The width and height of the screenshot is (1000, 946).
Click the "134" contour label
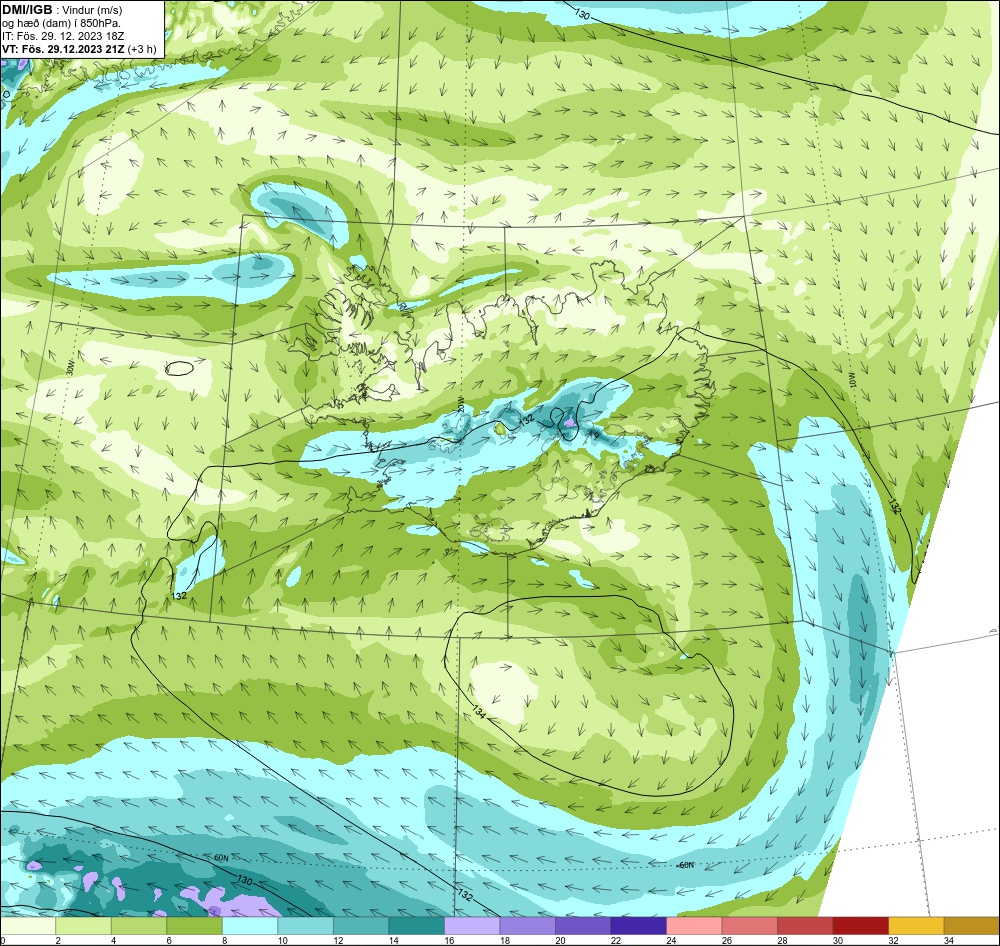pyautogui.click(x=479, y=713)
